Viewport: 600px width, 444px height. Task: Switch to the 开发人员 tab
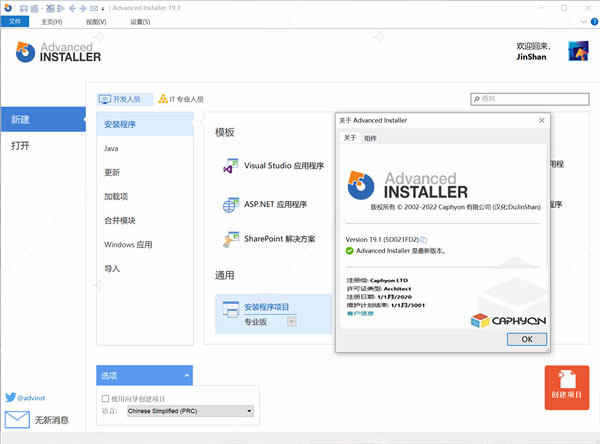[125, 99]
